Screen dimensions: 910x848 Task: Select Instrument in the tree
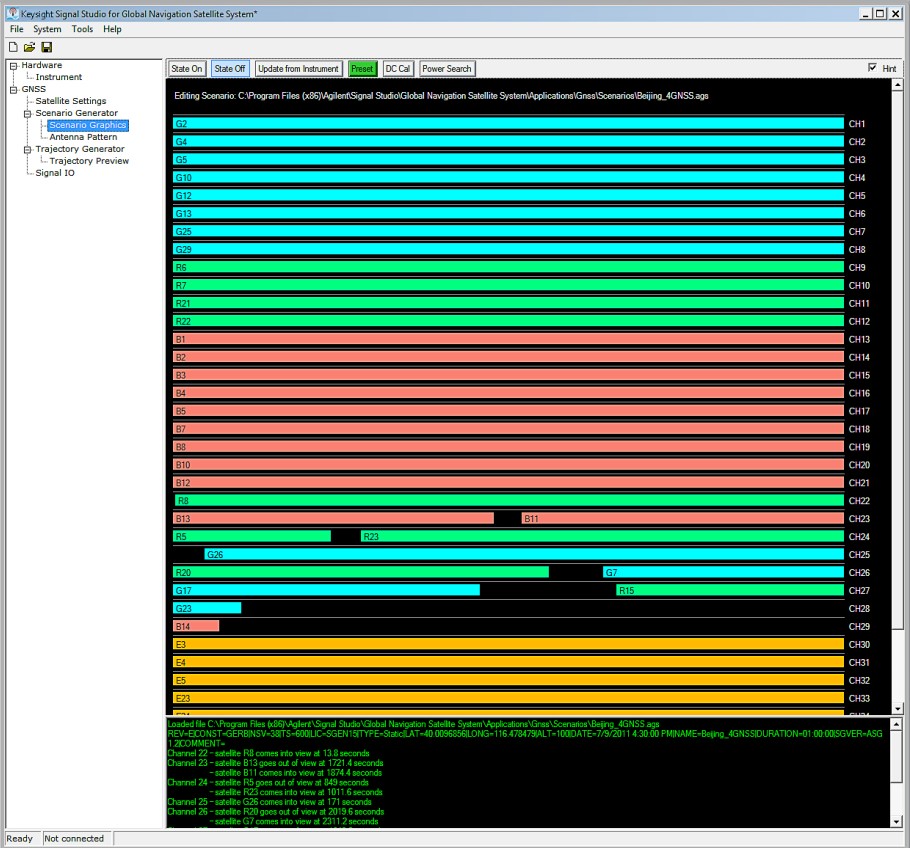pos(59,77)
